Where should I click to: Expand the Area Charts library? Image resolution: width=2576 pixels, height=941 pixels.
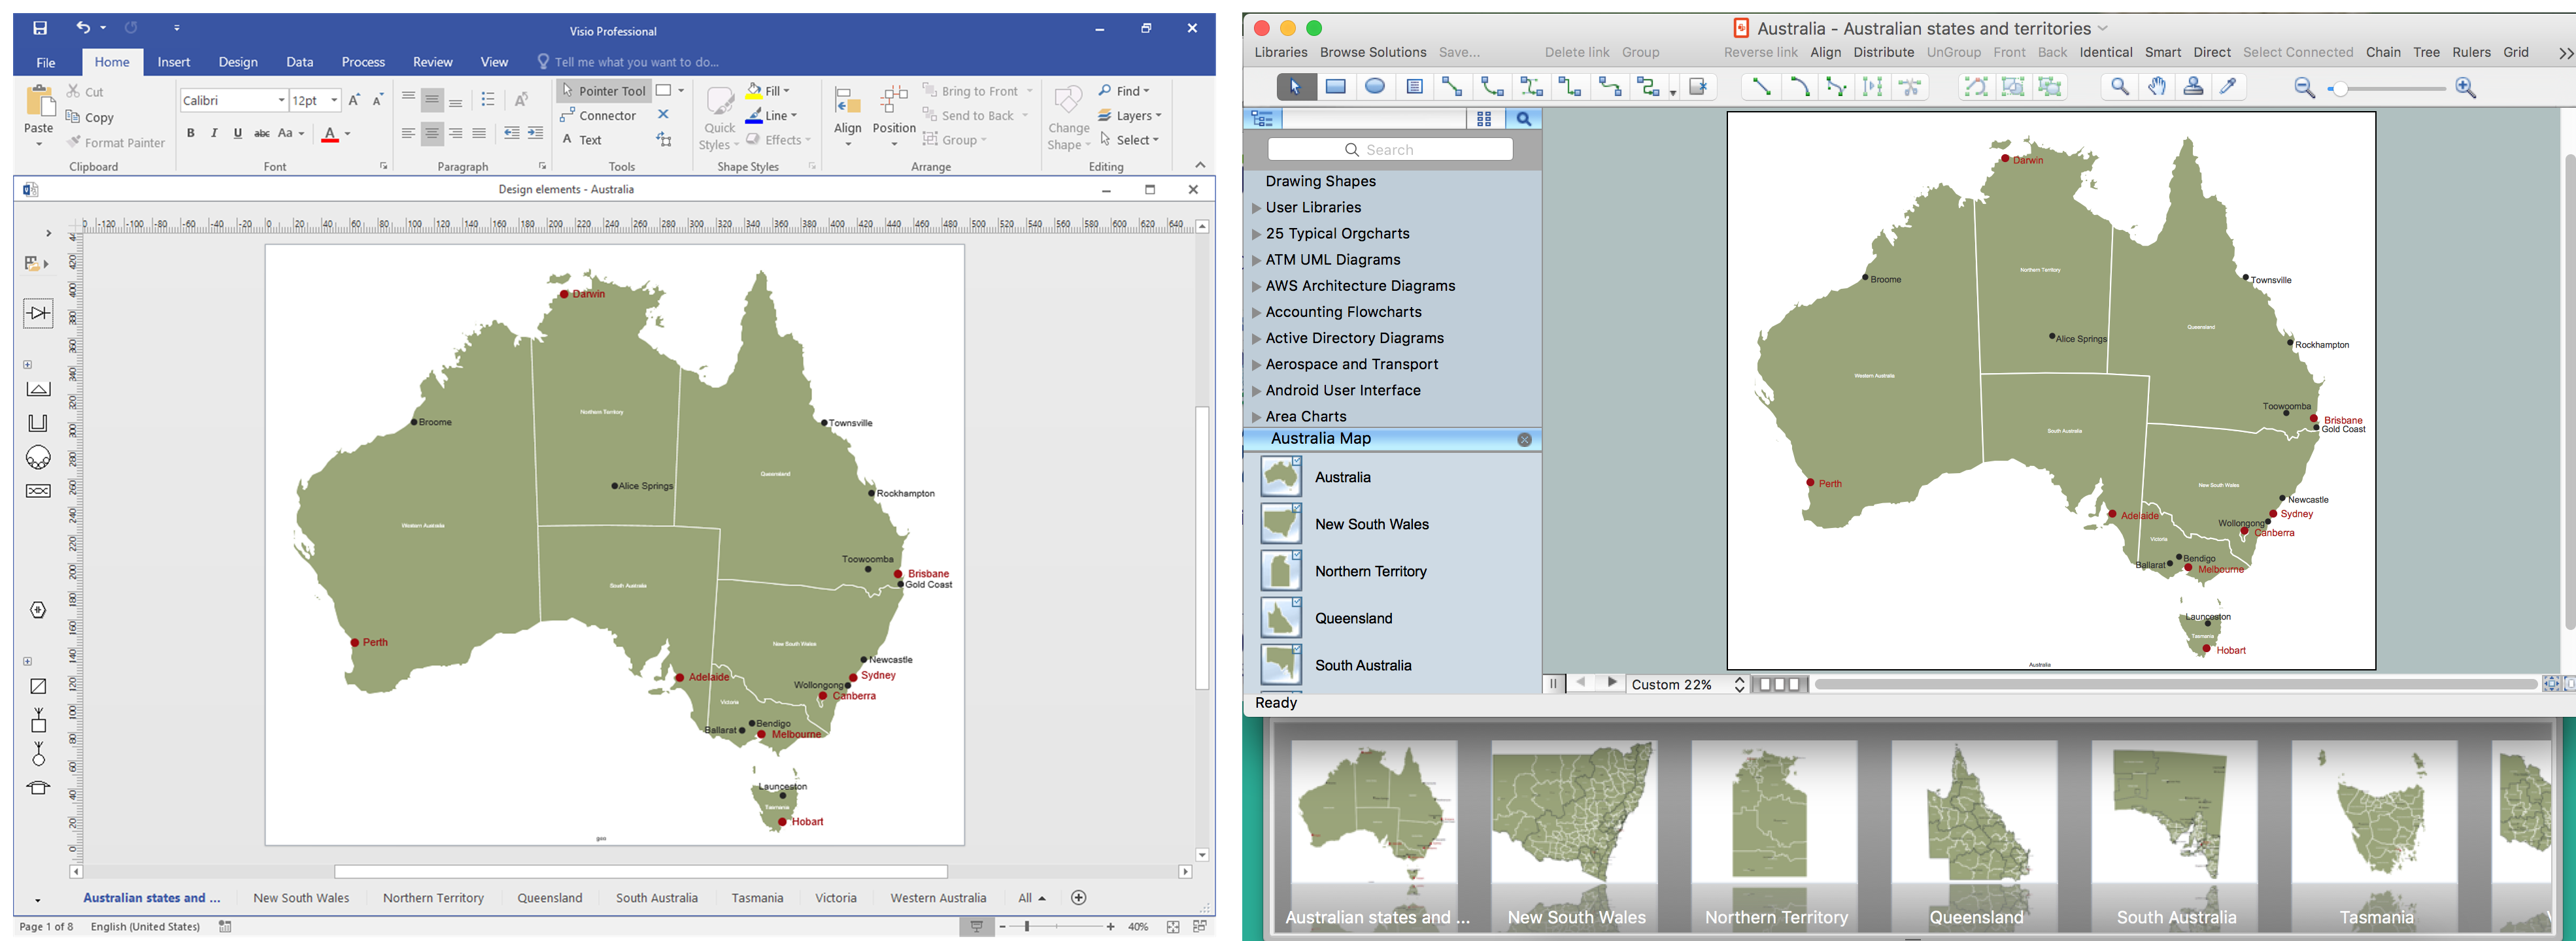click(x=1256, y=417)
